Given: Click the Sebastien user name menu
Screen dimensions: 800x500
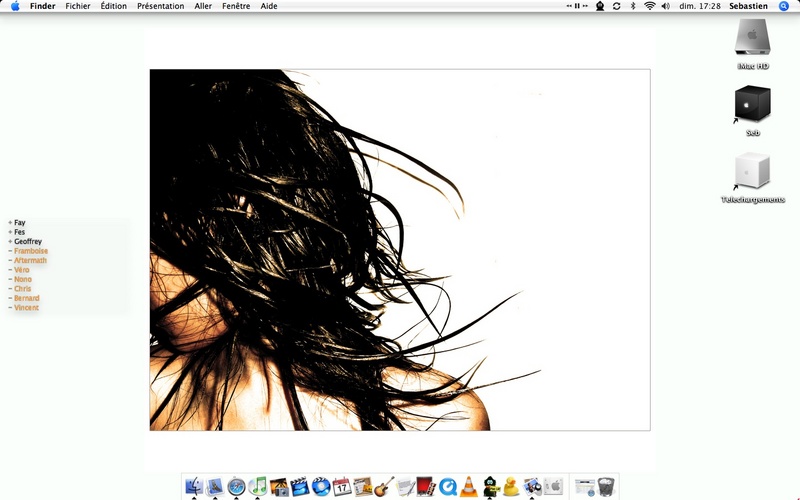Looking at the screenshot, I should (x=748, y=6).
